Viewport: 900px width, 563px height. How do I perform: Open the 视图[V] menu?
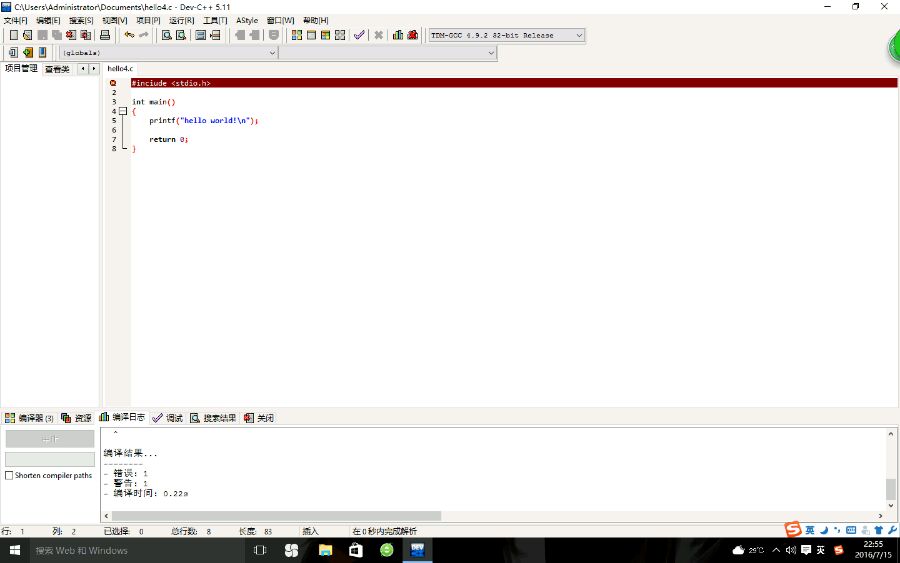pyautogui.click(x=115, y=20)
